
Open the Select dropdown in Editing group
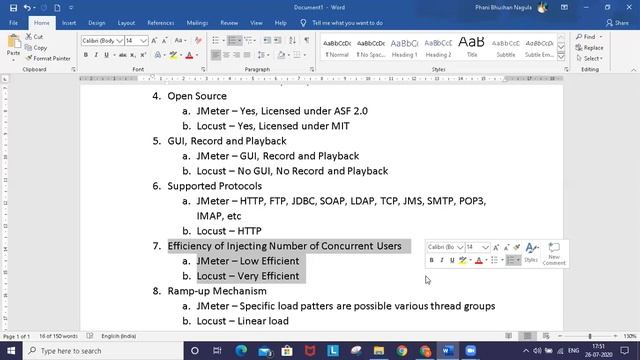coord(590,58)
